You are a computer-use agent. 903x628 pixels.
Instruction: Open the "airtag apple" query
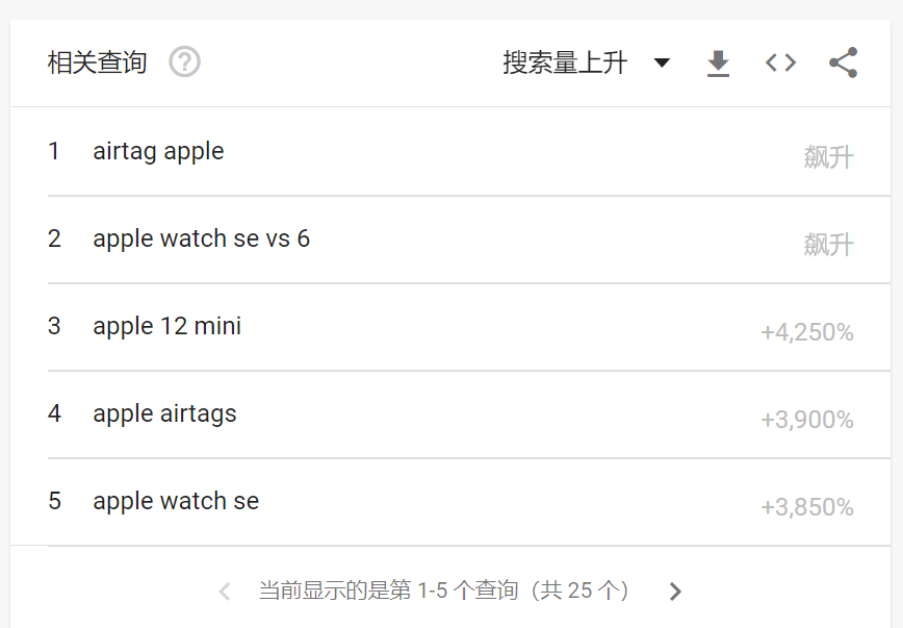(x=158, y=152)
